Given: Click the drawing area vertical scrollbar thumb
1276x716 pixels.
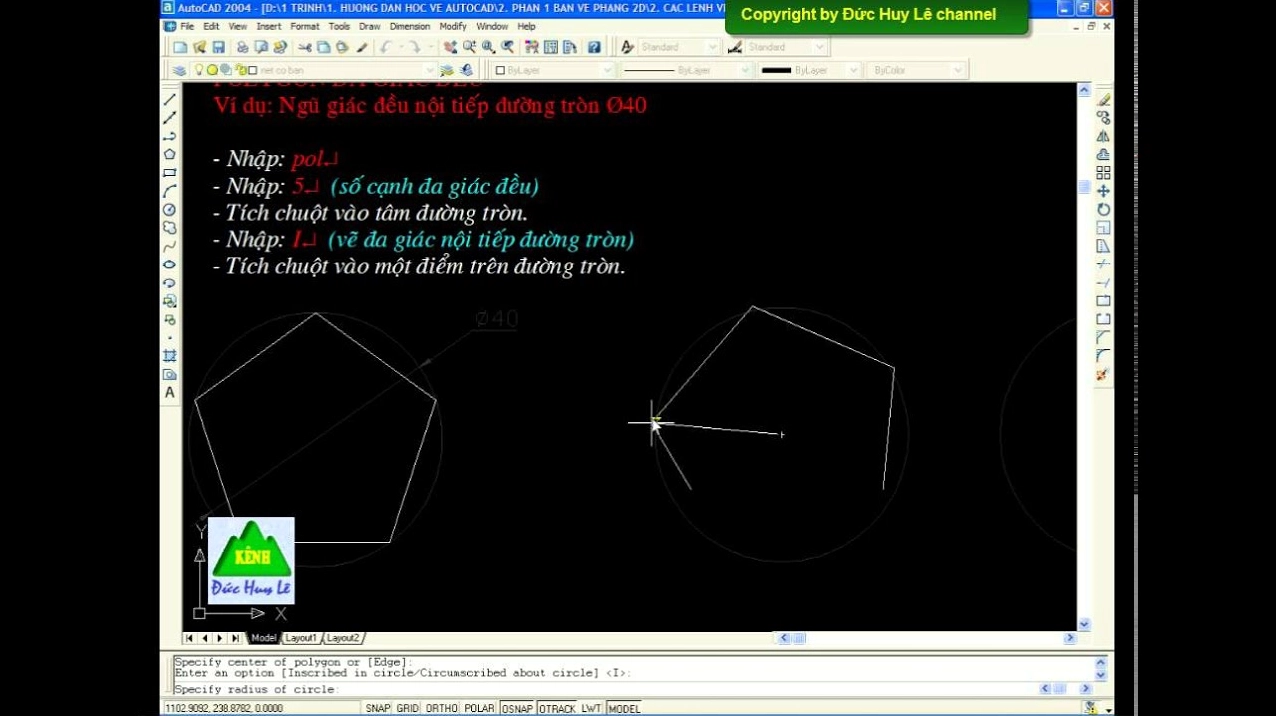Looking at the screenshot, I should (x=1084, y=187).
